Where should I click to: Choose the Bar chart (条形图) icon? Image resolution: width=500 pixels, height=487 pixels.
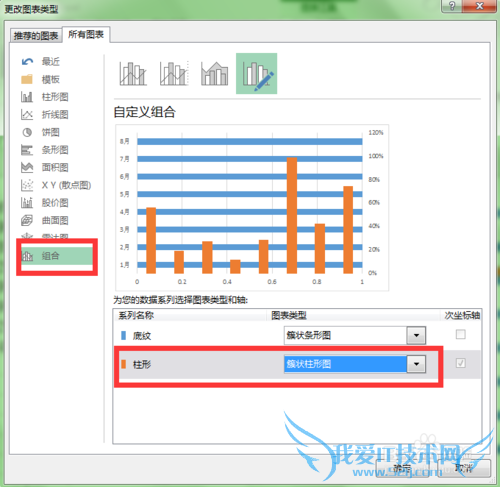tap(27, 150)
